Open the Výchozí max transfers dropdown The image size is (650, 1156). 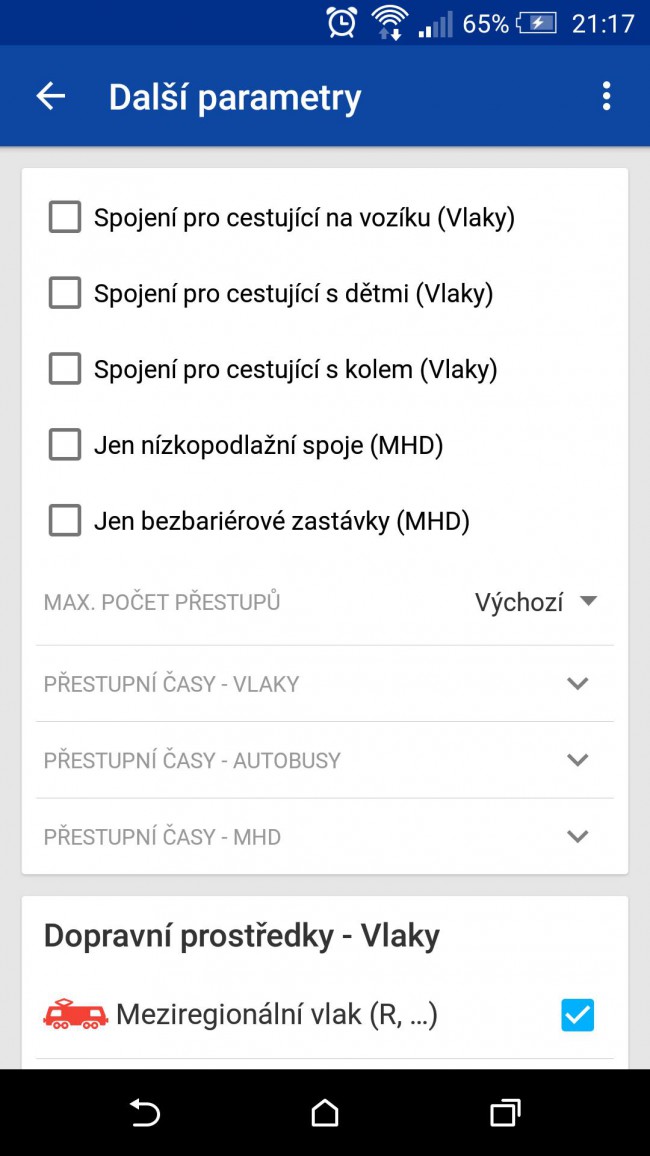pos(536,602)
